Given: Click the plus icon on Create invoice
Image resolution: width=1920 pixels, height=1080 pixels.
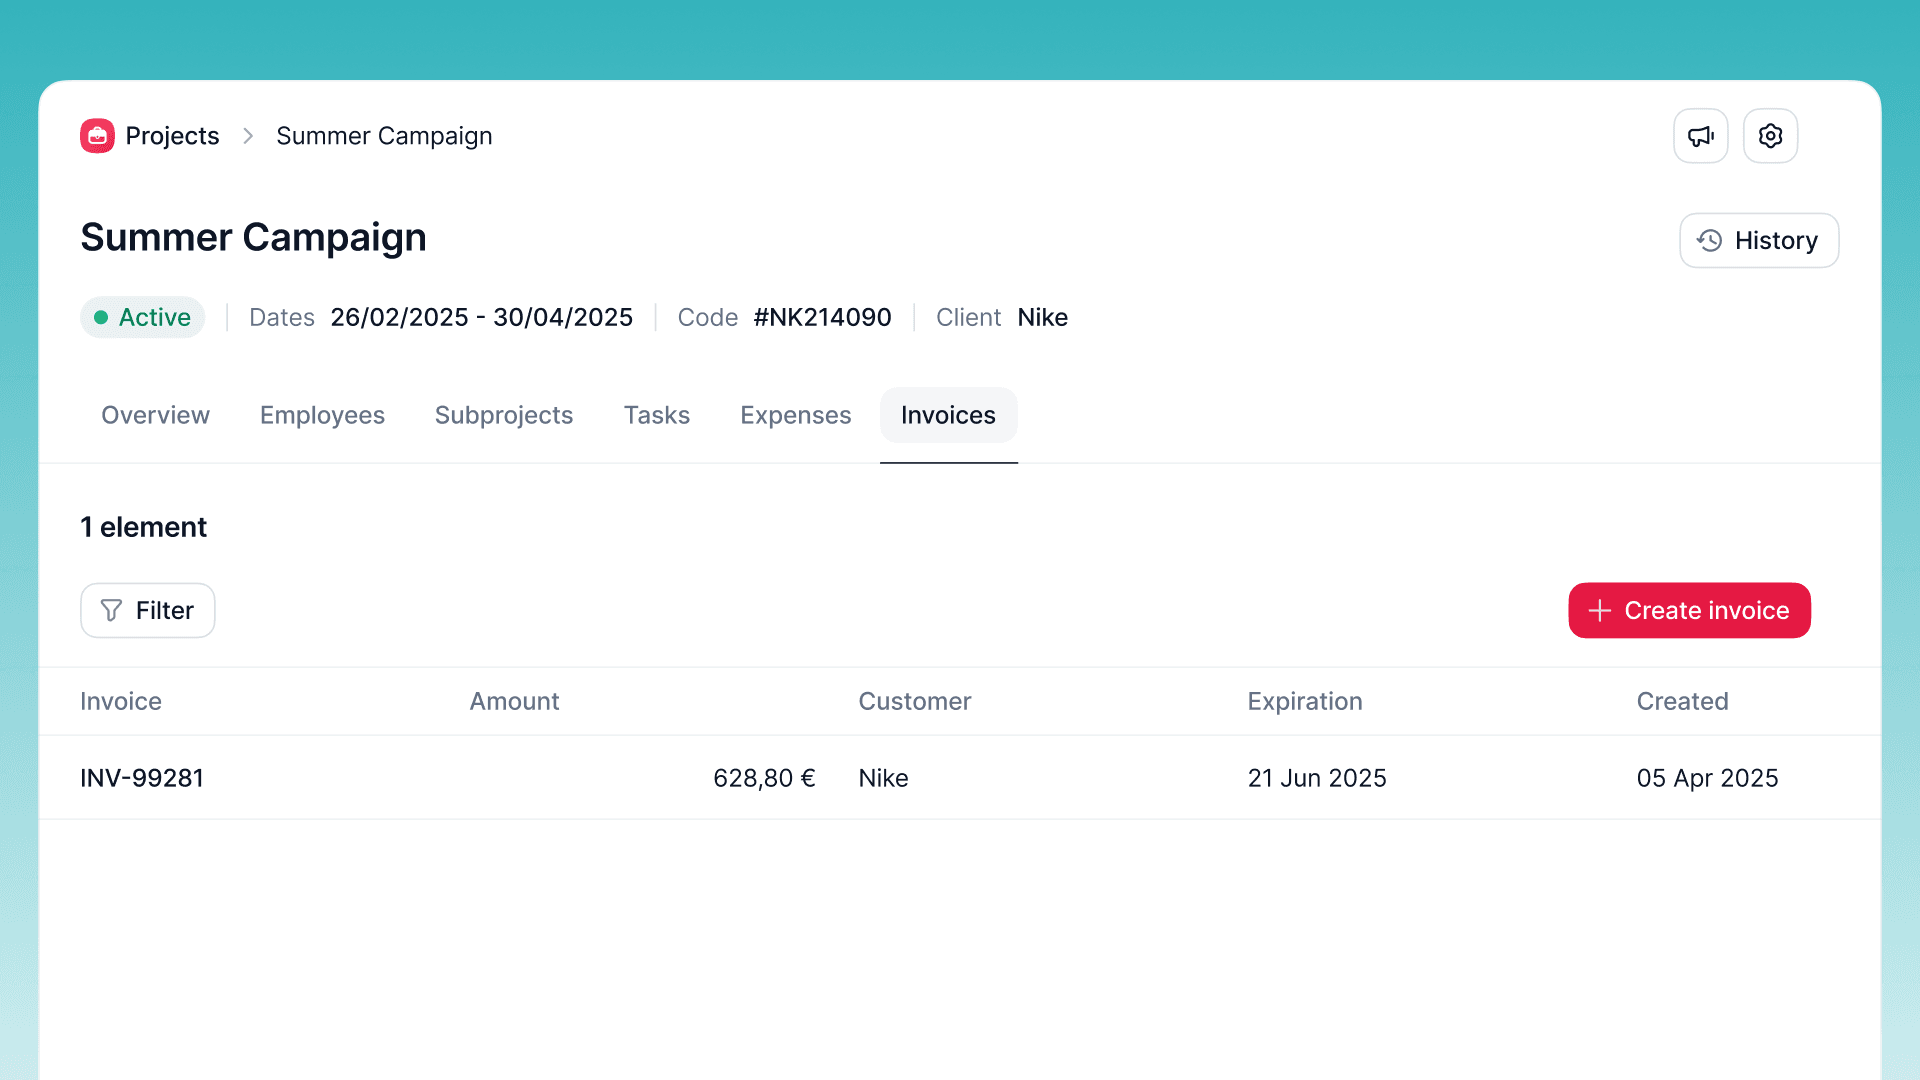Looking at the screenshot, I should [1599, 610].
